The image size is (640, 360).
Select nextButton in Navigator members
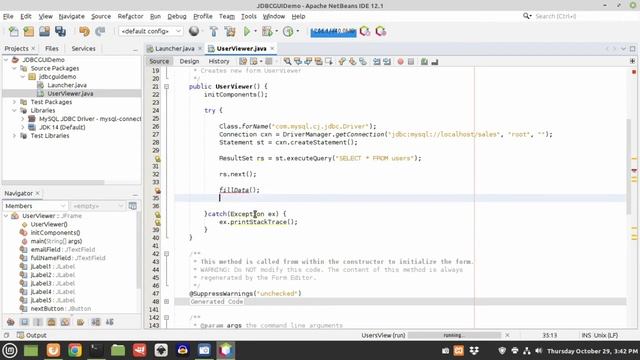(x=60, y=309)
